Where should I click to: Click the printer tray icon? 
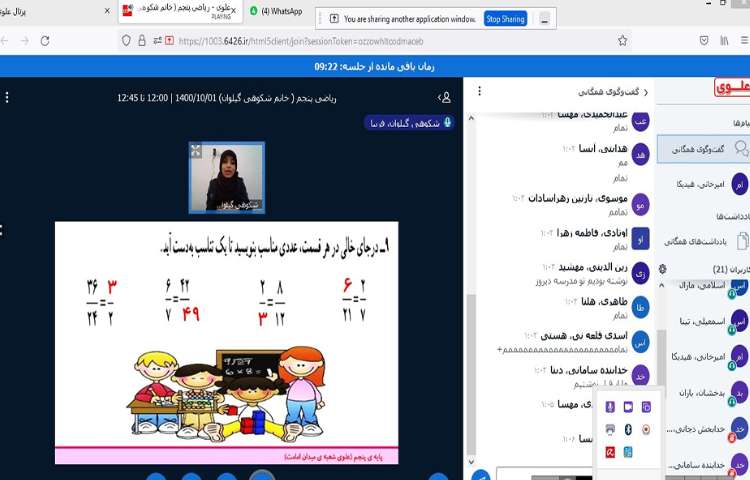tap(610, 429)
